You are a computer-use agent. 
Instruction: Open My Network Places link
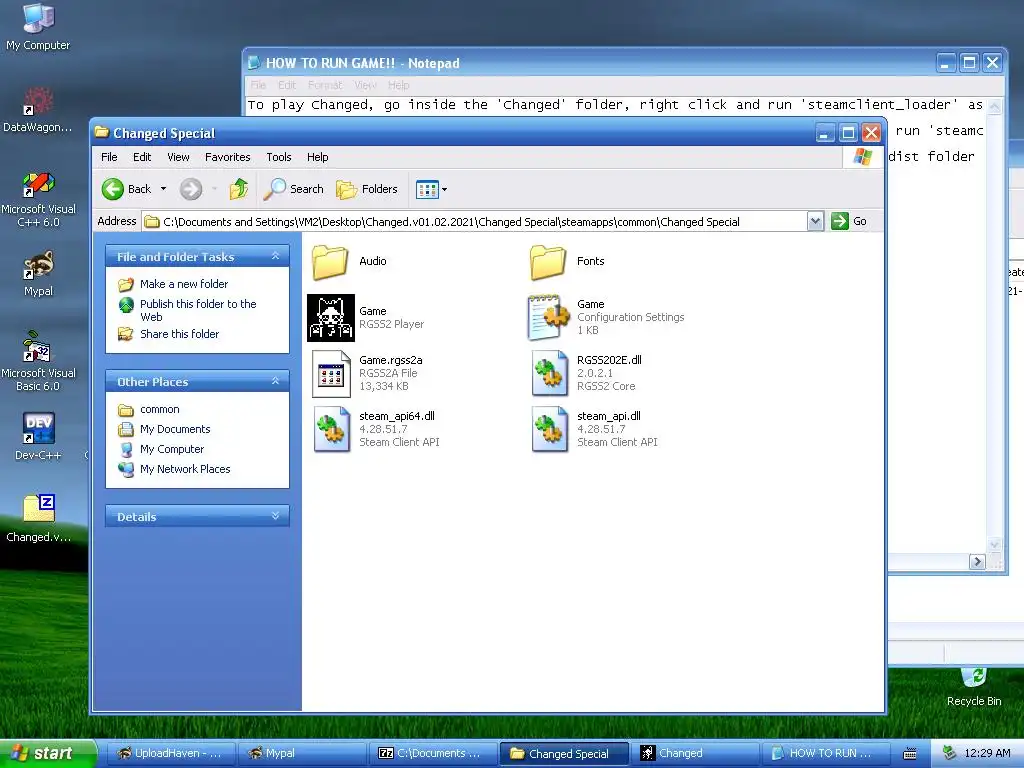185,469
